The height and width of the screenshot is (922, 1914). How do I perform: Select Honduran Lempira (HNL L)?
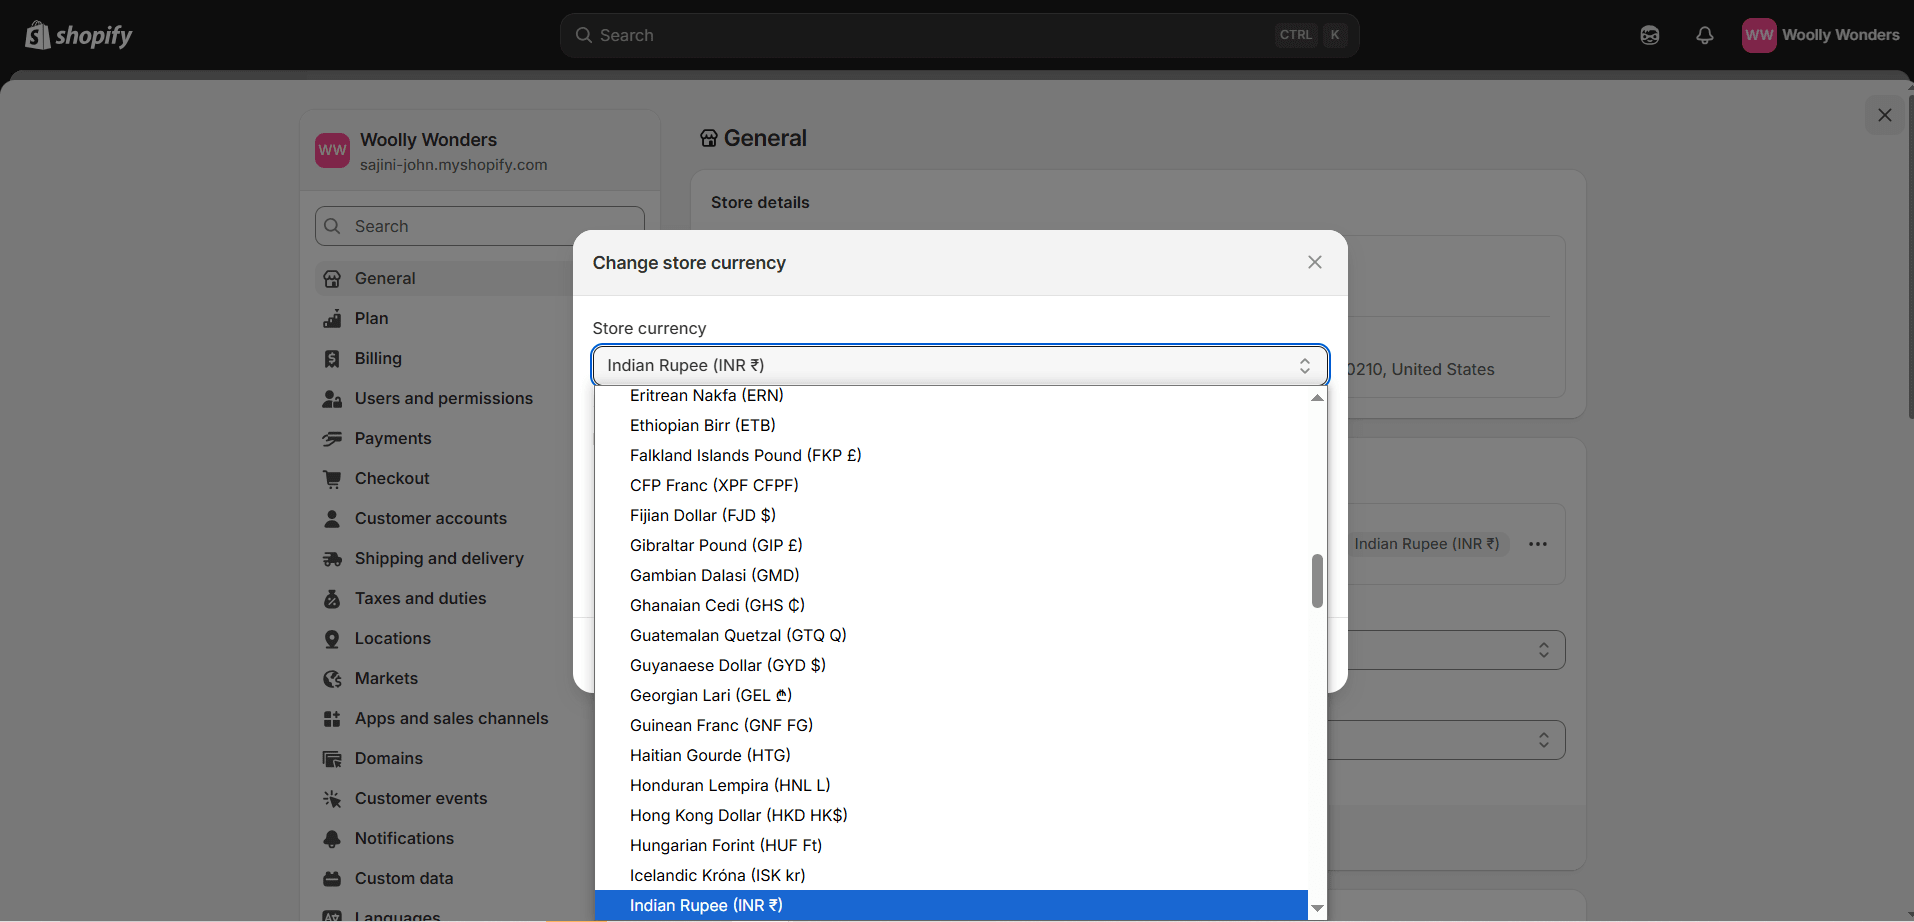point(951,786)
